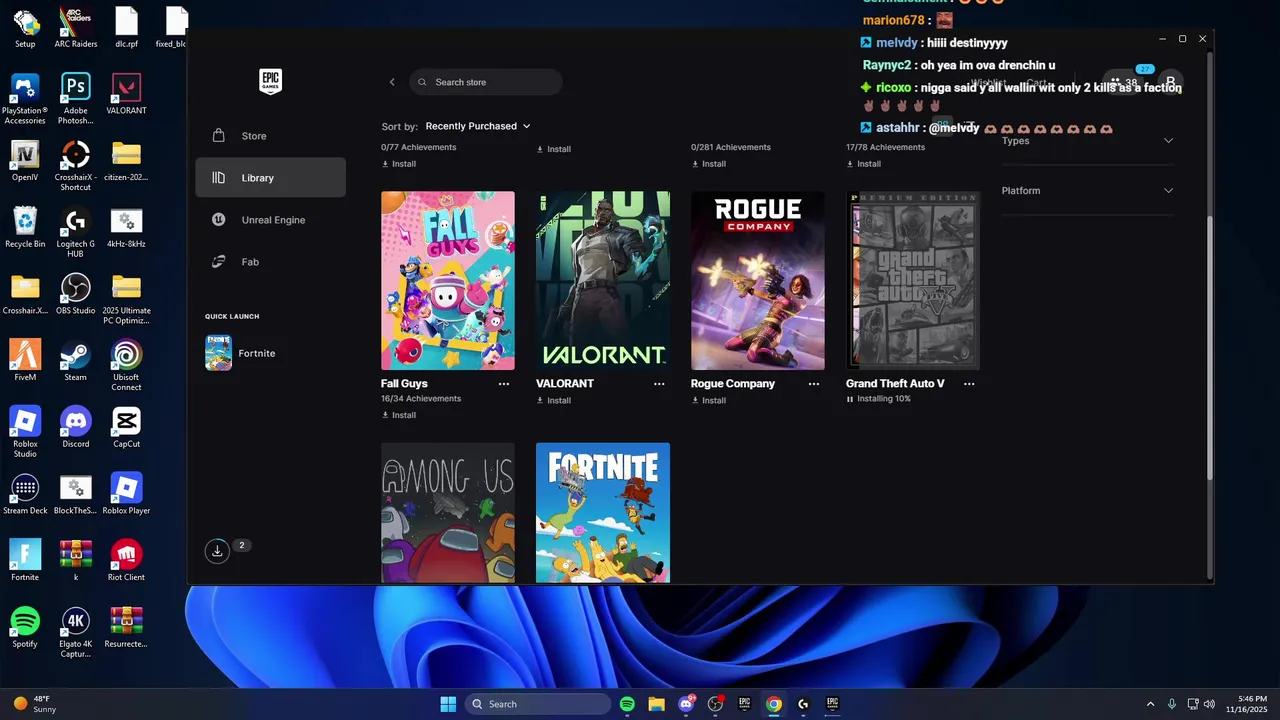The height and width of the screenshot is (720, 1280).
Task: Select Library in the sidebar
Action: pos(270,178)
